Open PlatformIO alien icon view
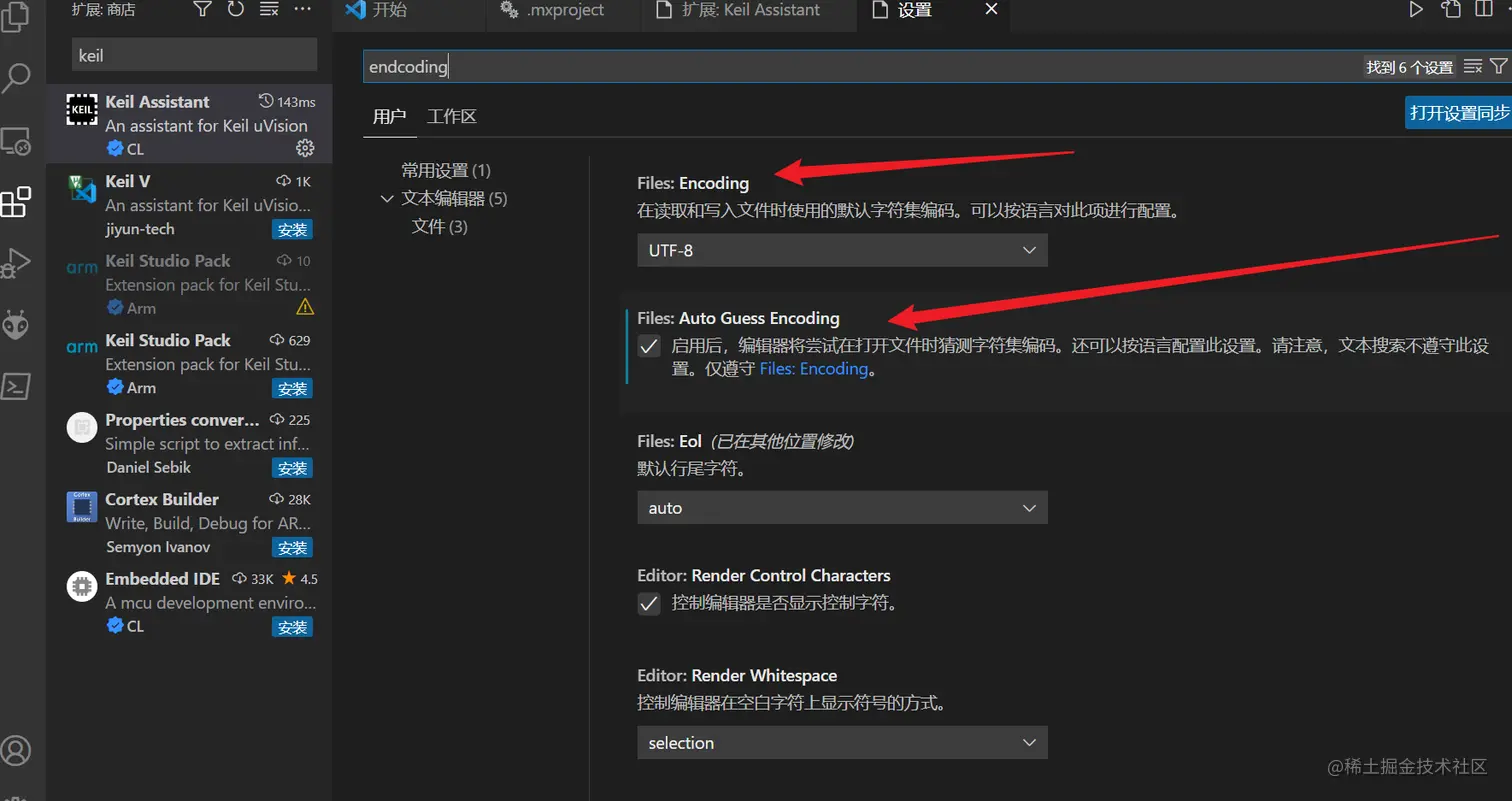The width and height of the screenshot is (1512, 801). [17, 324]
